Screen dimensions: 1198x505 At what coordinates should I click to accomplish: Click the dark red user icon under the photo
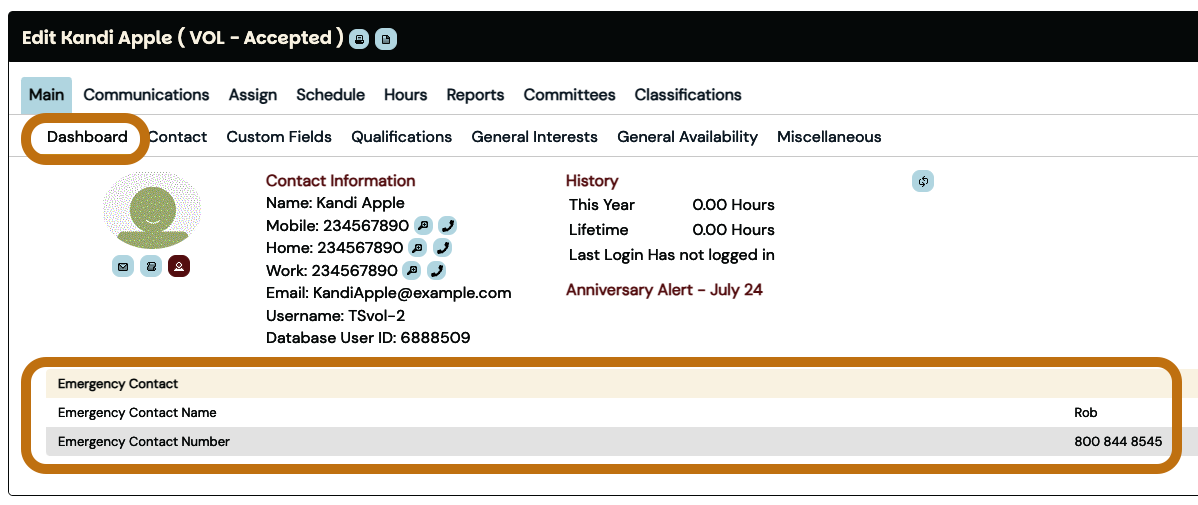tap(179, 266)
